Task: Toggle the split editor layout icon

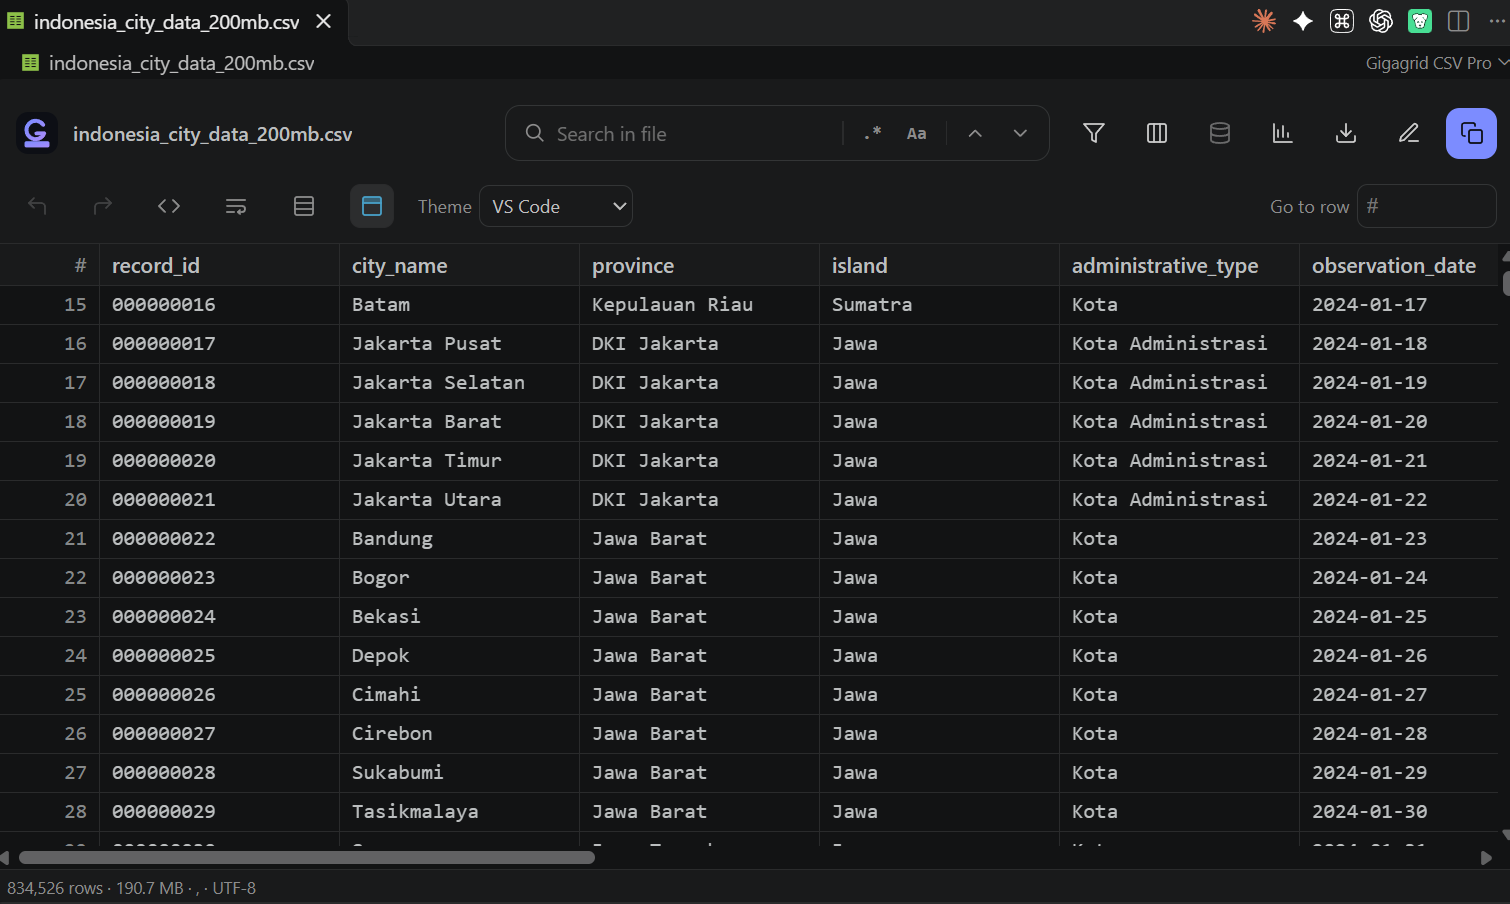Action: pyautogui.click(x=1459, y=21)
